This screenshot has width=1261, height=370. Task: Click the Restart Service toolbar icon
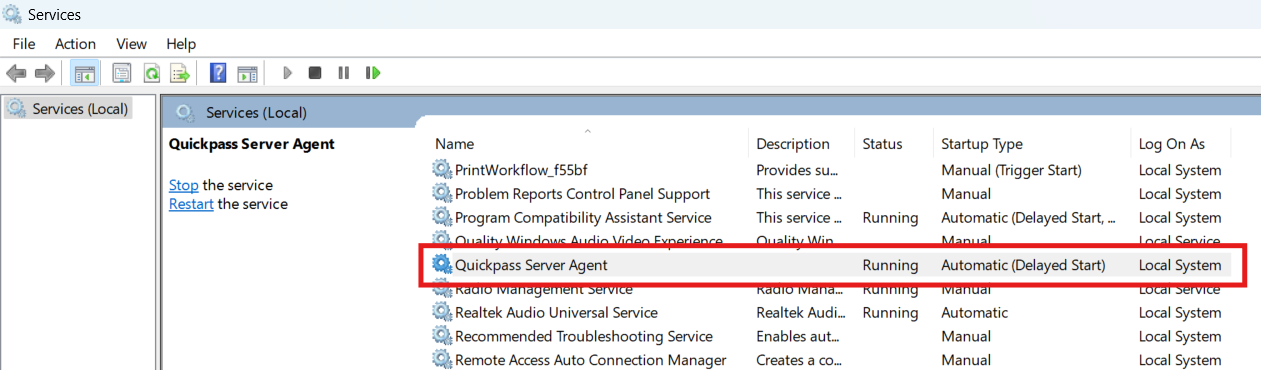373,73
